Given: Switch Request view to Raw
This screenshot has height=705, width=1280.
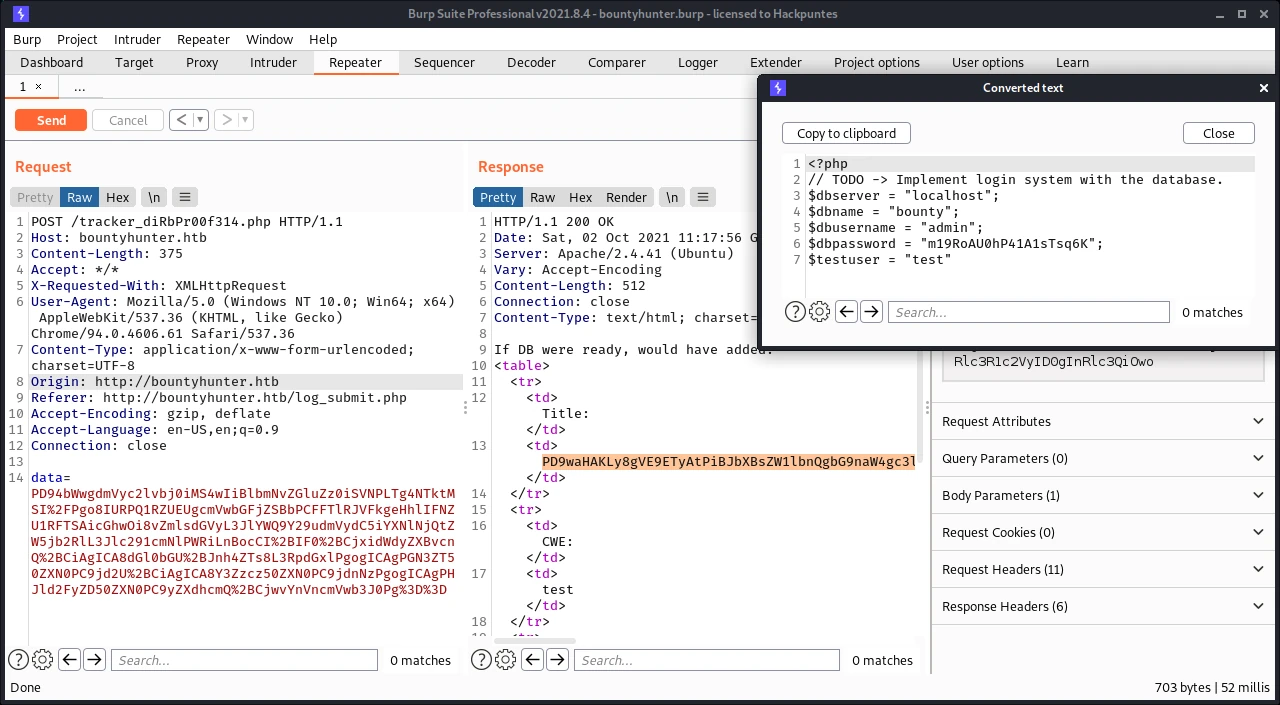Looking at the screenshot, I should pyautogui.click(x=80, y=197).
